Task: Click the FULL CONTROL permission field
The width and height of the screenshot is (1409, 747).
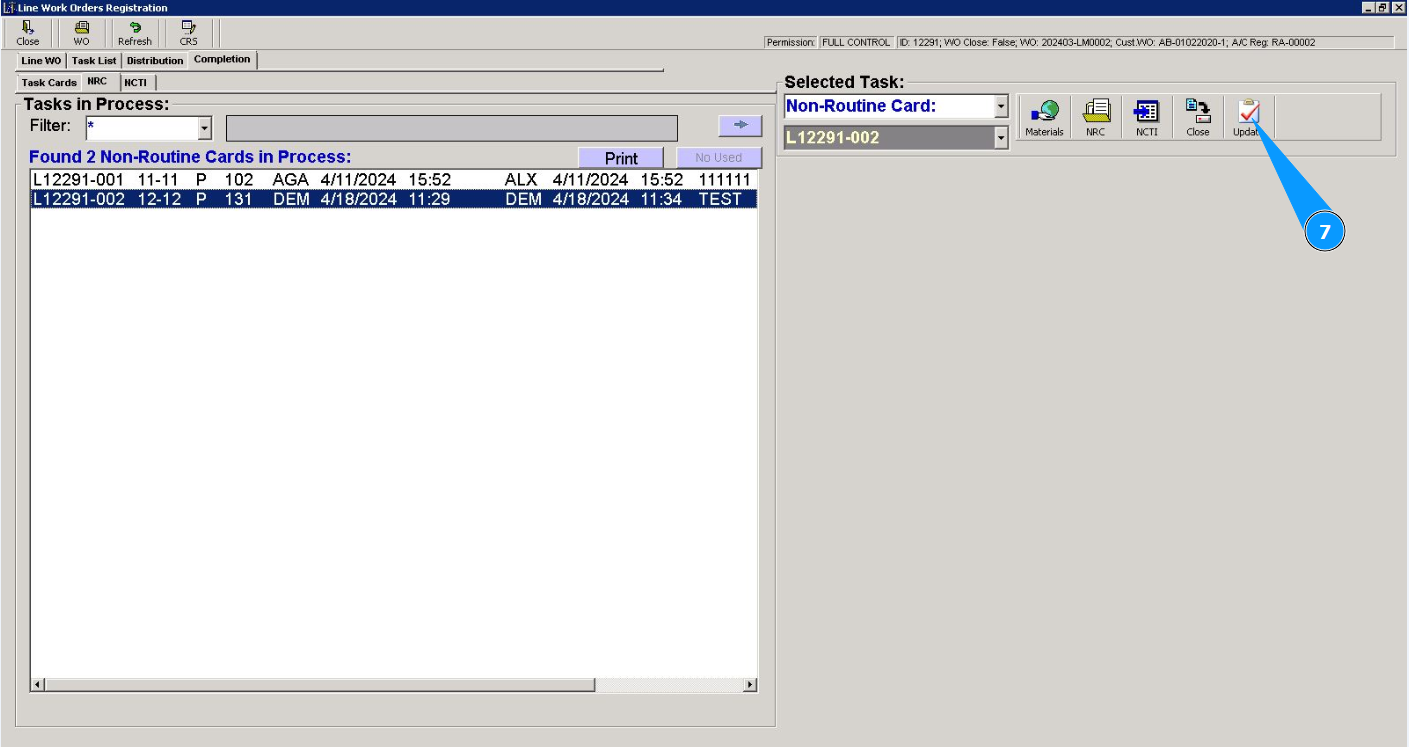Action: tap(855, 43)
